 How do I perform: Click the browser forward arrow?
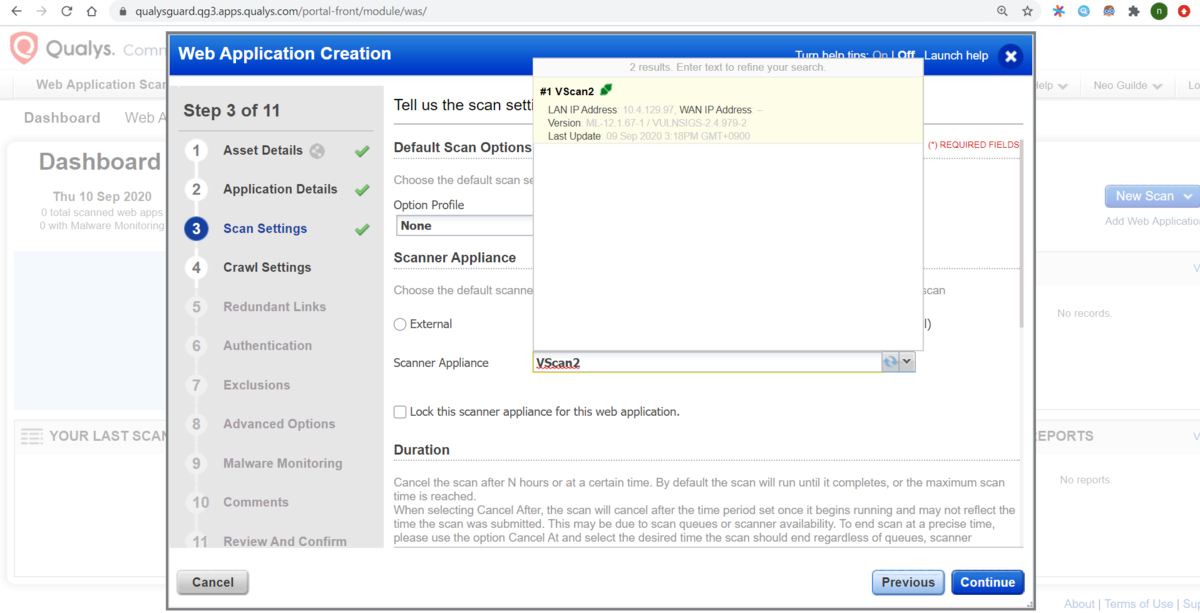click(x=41, y=12)
